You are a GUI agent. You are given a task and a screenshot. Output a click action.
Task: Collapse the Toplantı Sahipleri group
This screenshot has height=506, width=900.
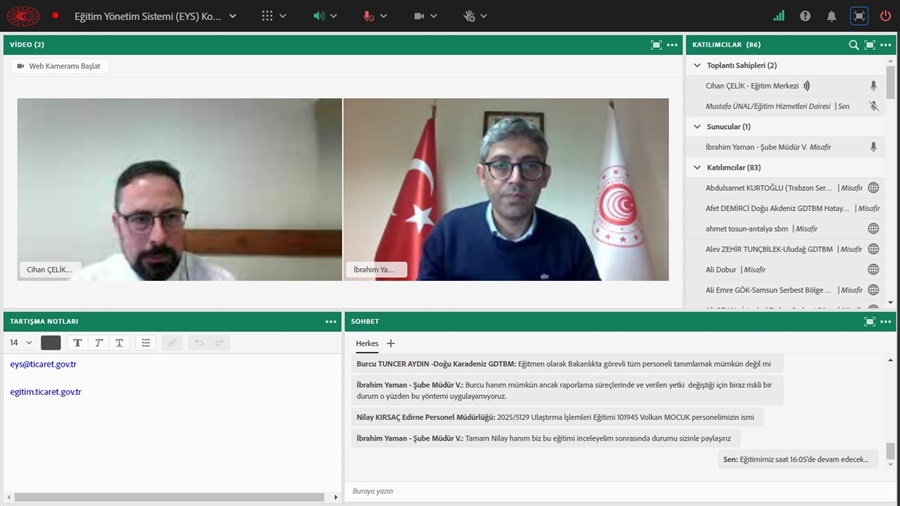[x=697, y=65]
